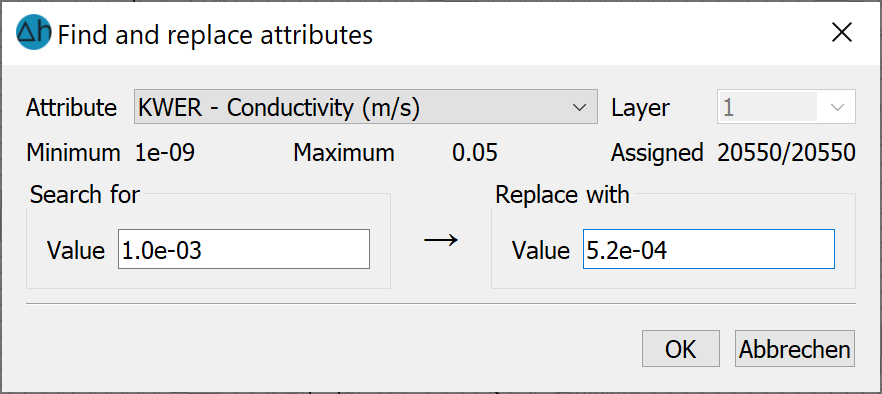Click the Attribute label text
The width and height of the screenshot is (882, 394).
pyautogui.click(x=71, y=107)
